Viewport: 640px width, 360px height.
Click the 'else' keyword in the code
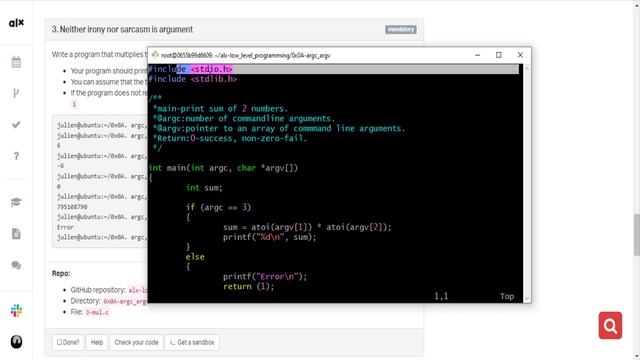click(x=195, y=257)
